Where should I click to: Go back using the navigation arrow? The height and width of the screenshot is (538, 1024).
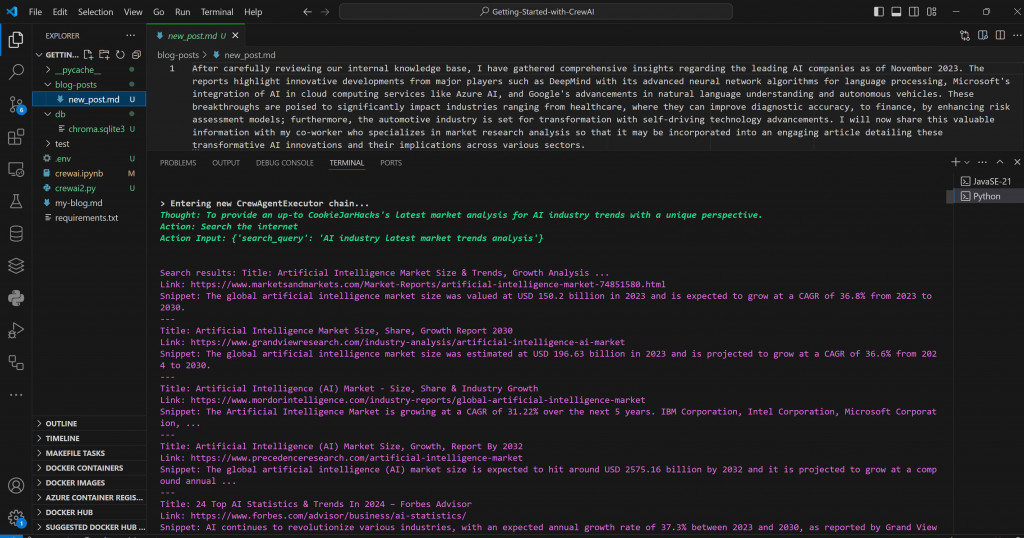click(307, 12)
